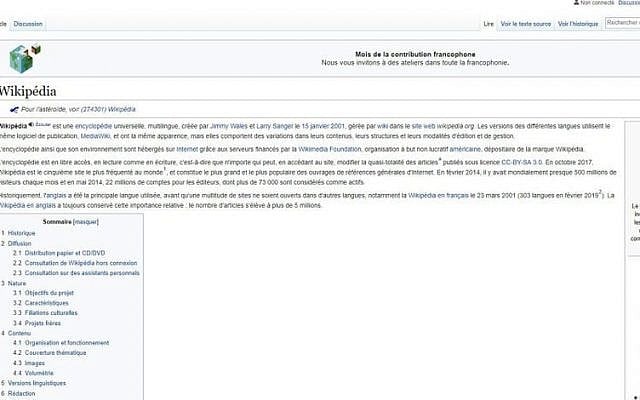The height and width of the screenshot is (400, 640).
Task: Open footnote 2 after février 2019
Action: (600, 192)
